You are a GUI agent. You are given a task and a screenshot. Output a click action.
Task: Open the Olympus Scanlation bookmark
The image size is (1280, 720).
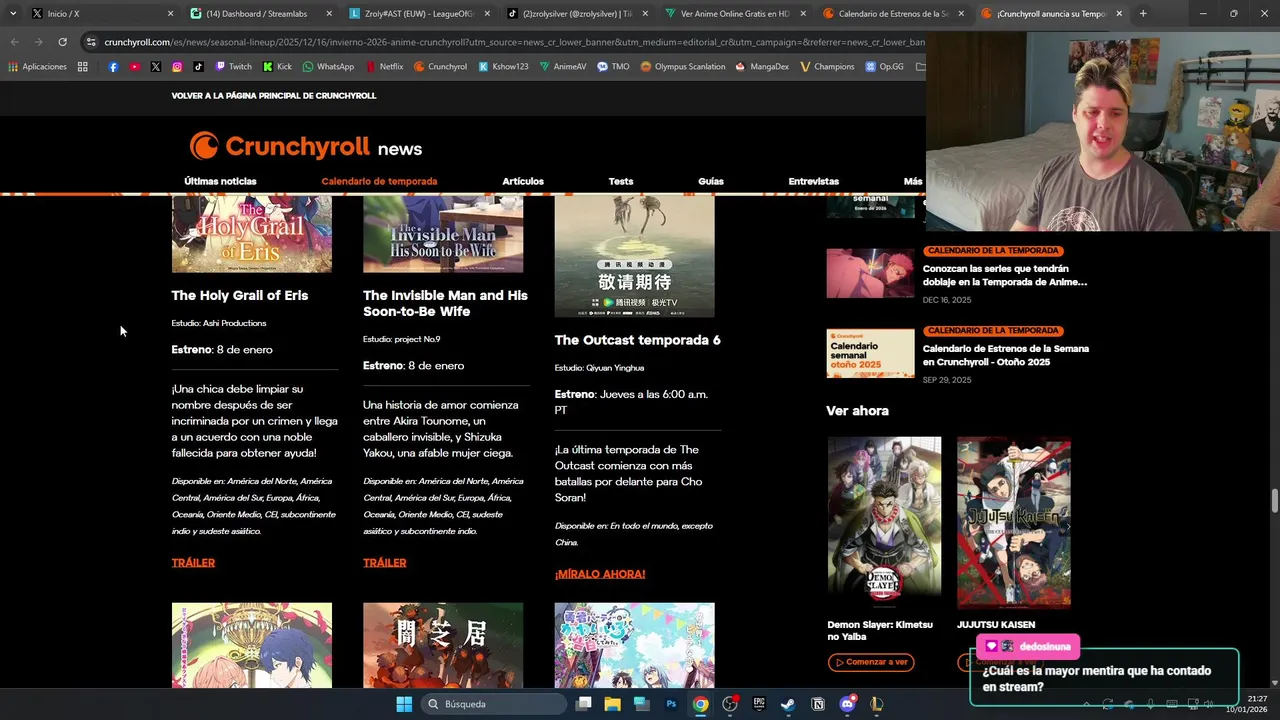pyautogui.click(x=683, y=67)
